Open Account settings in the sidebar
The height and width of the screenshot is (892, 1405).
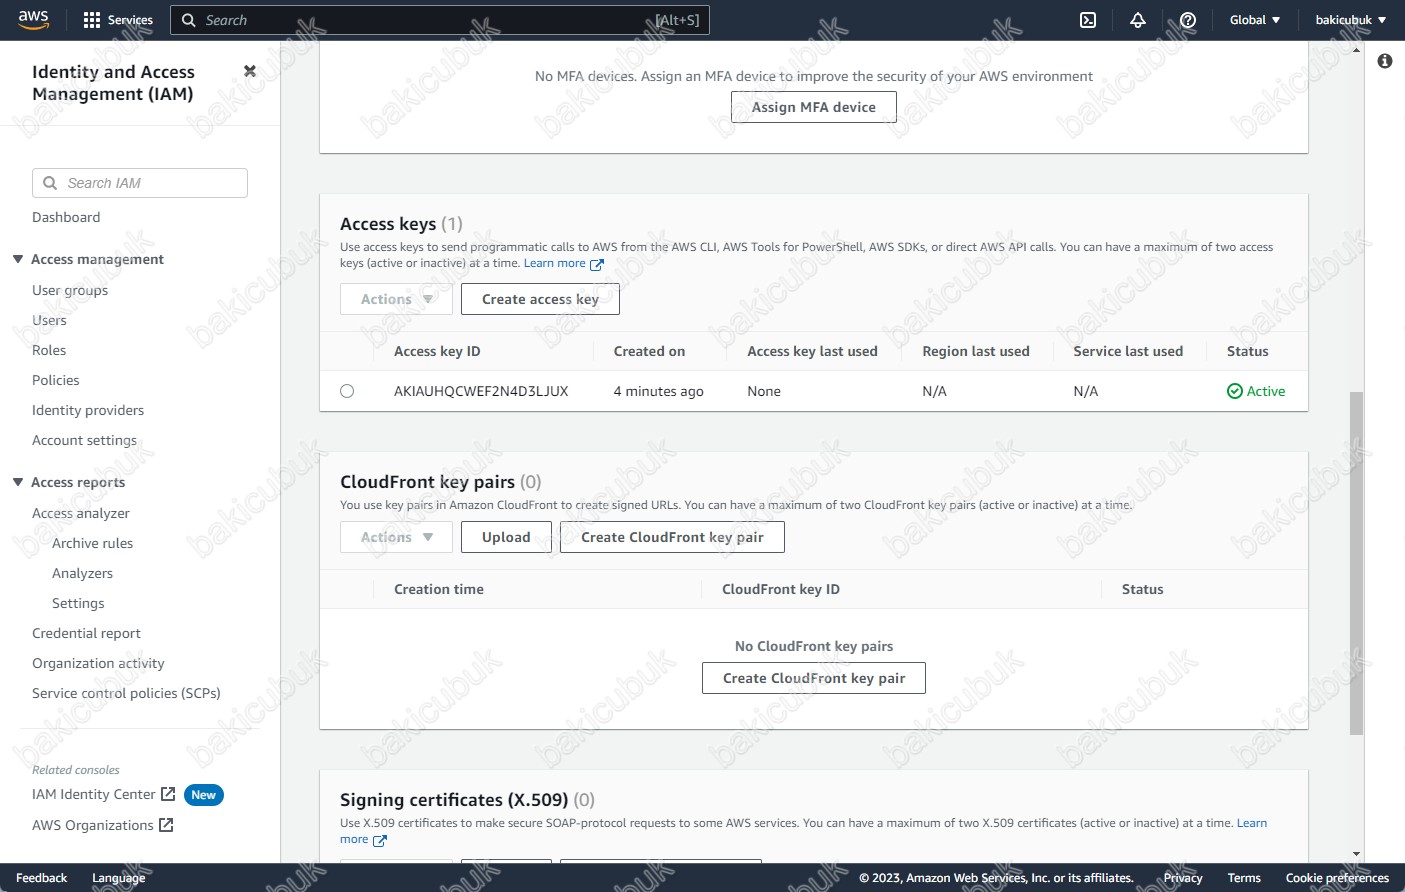click(x=84, y=440)
